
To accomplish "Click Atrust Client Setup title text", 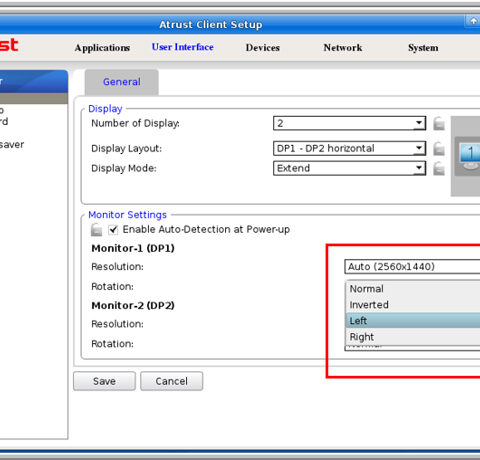I will (x=211, y=25).
